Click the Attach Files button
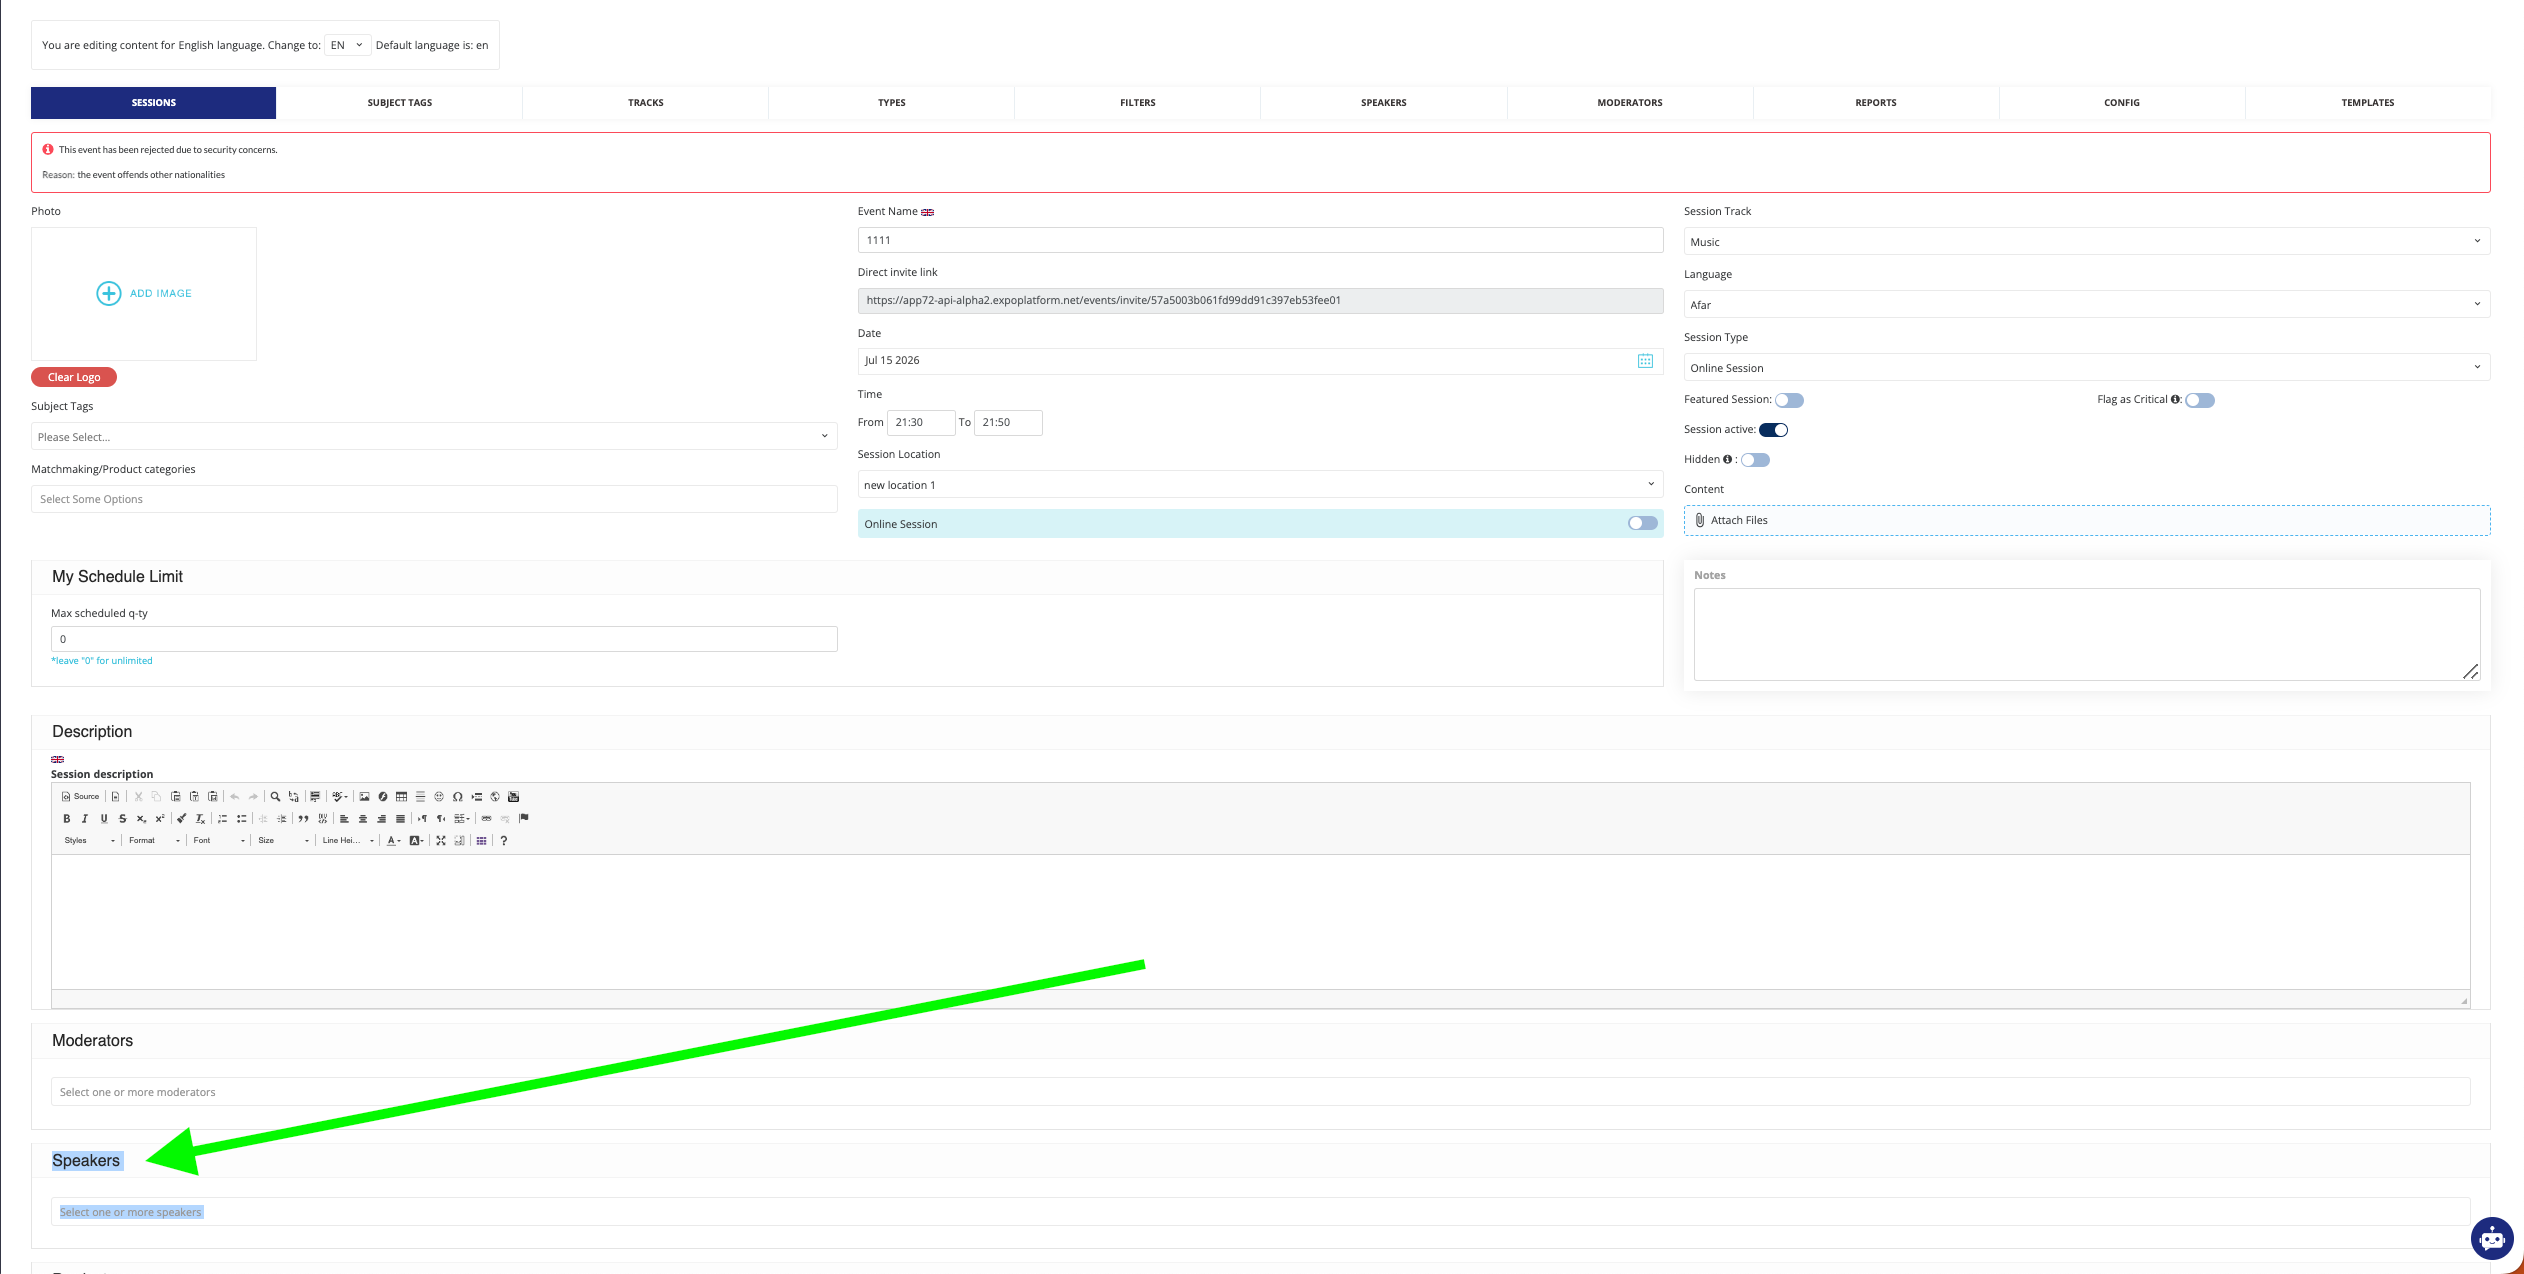The image size is (2524, 1274). [x=1738, y=520]
